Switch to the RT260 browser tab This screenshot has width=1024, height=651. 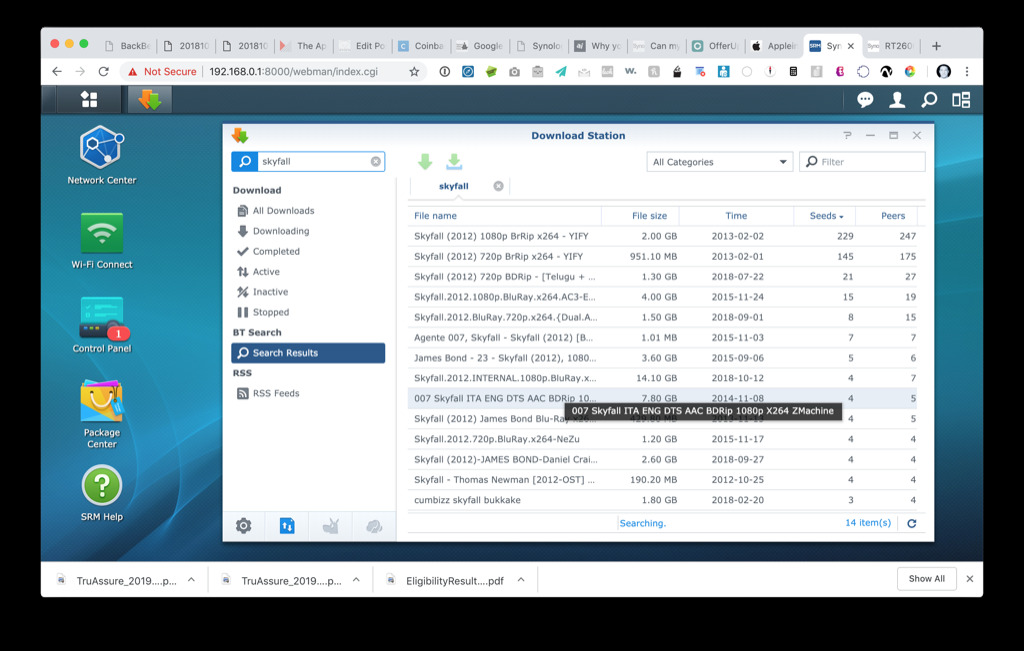(x=891, y=46)
